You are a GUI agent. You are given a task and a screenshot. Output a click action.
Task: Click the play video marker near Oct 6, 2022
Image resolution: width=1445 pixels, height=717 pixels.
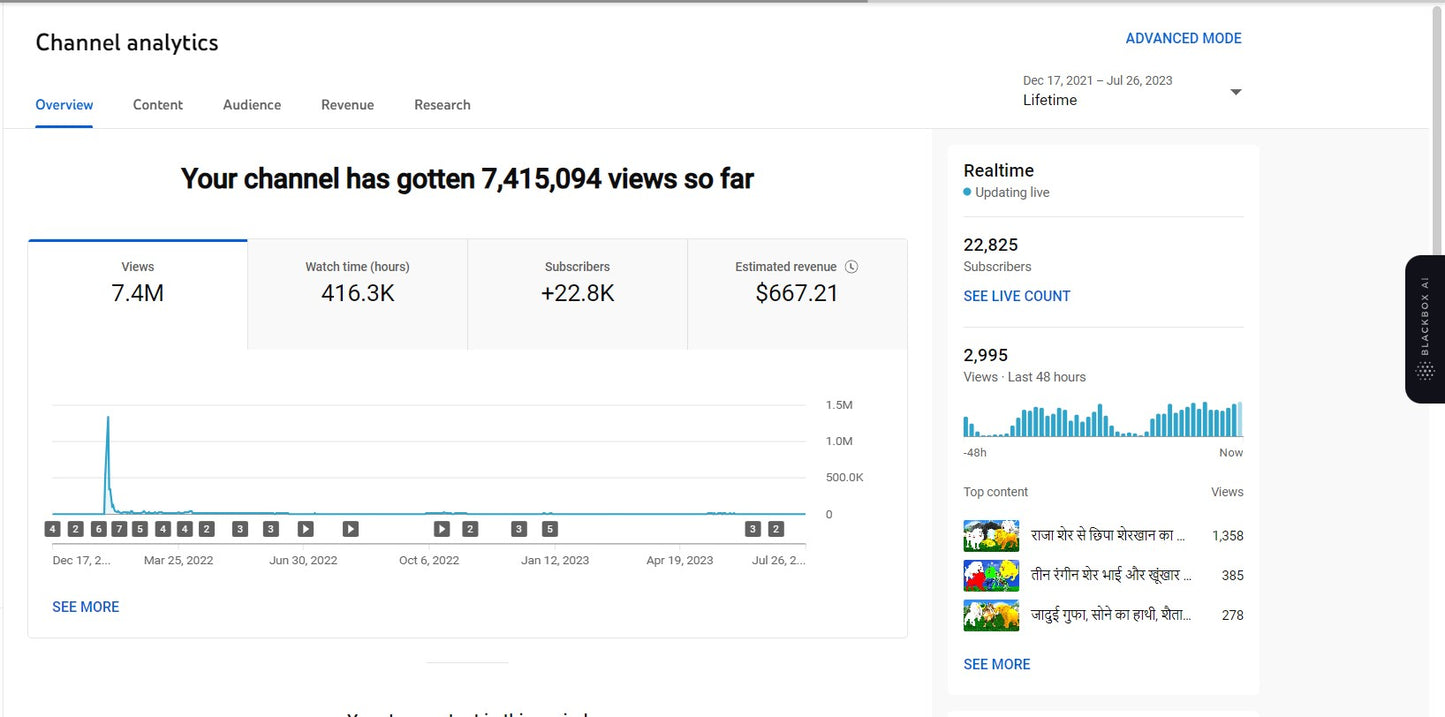coord(441,528)
